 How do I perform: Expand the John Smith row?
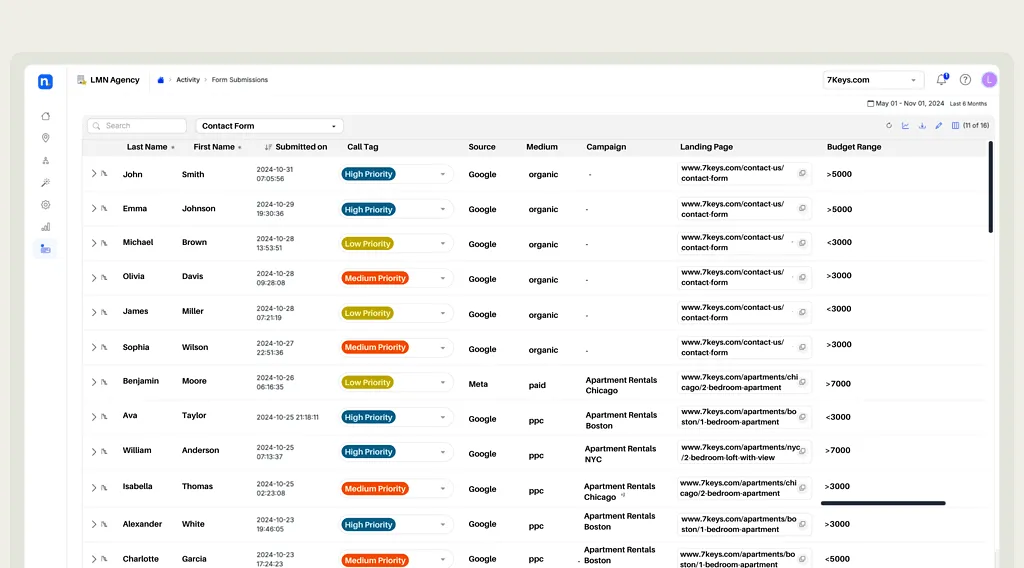coord(93,174)
